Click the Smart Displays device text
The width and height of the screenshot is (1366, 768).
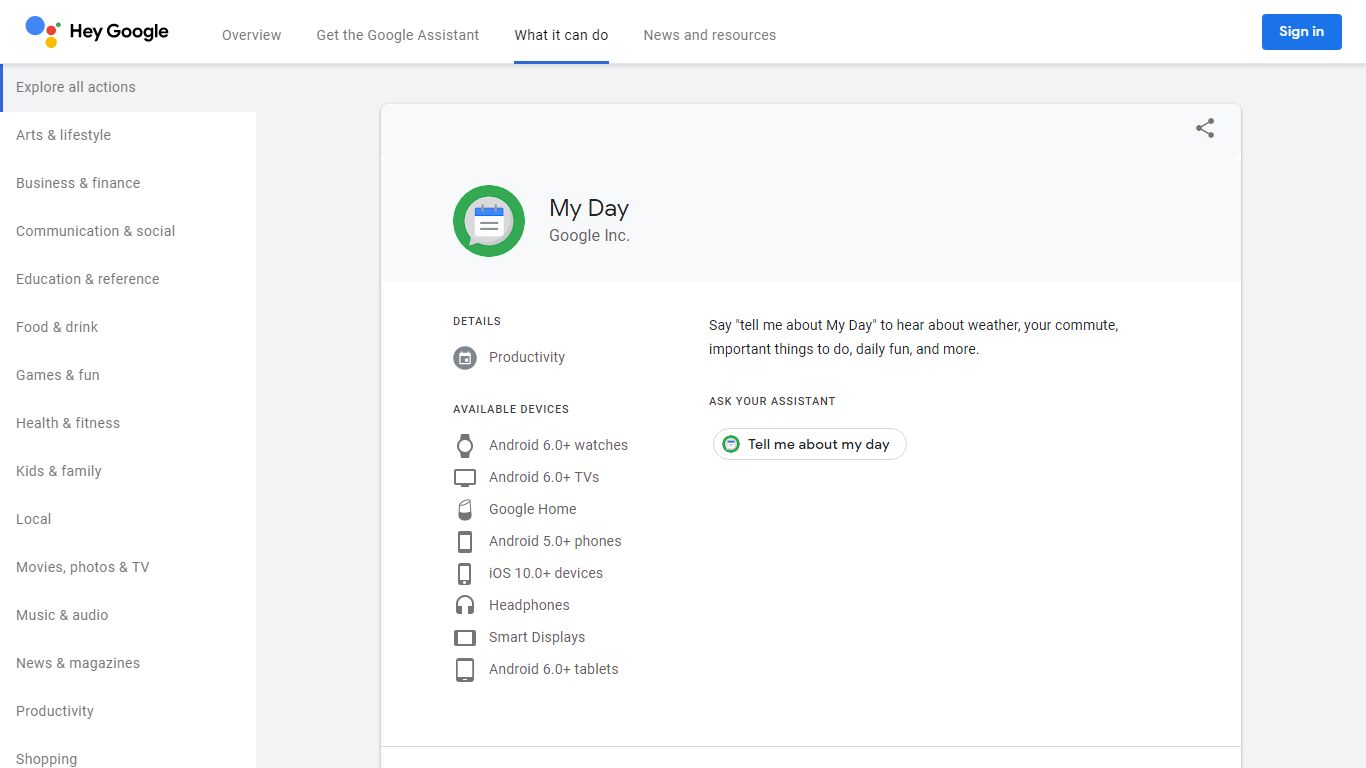coord(537,637)
